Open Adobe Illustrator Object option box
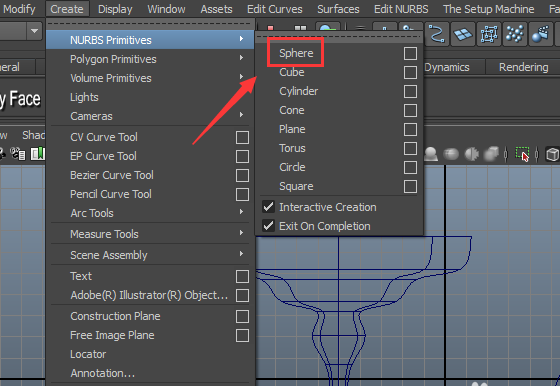 [x=242, y=296]
